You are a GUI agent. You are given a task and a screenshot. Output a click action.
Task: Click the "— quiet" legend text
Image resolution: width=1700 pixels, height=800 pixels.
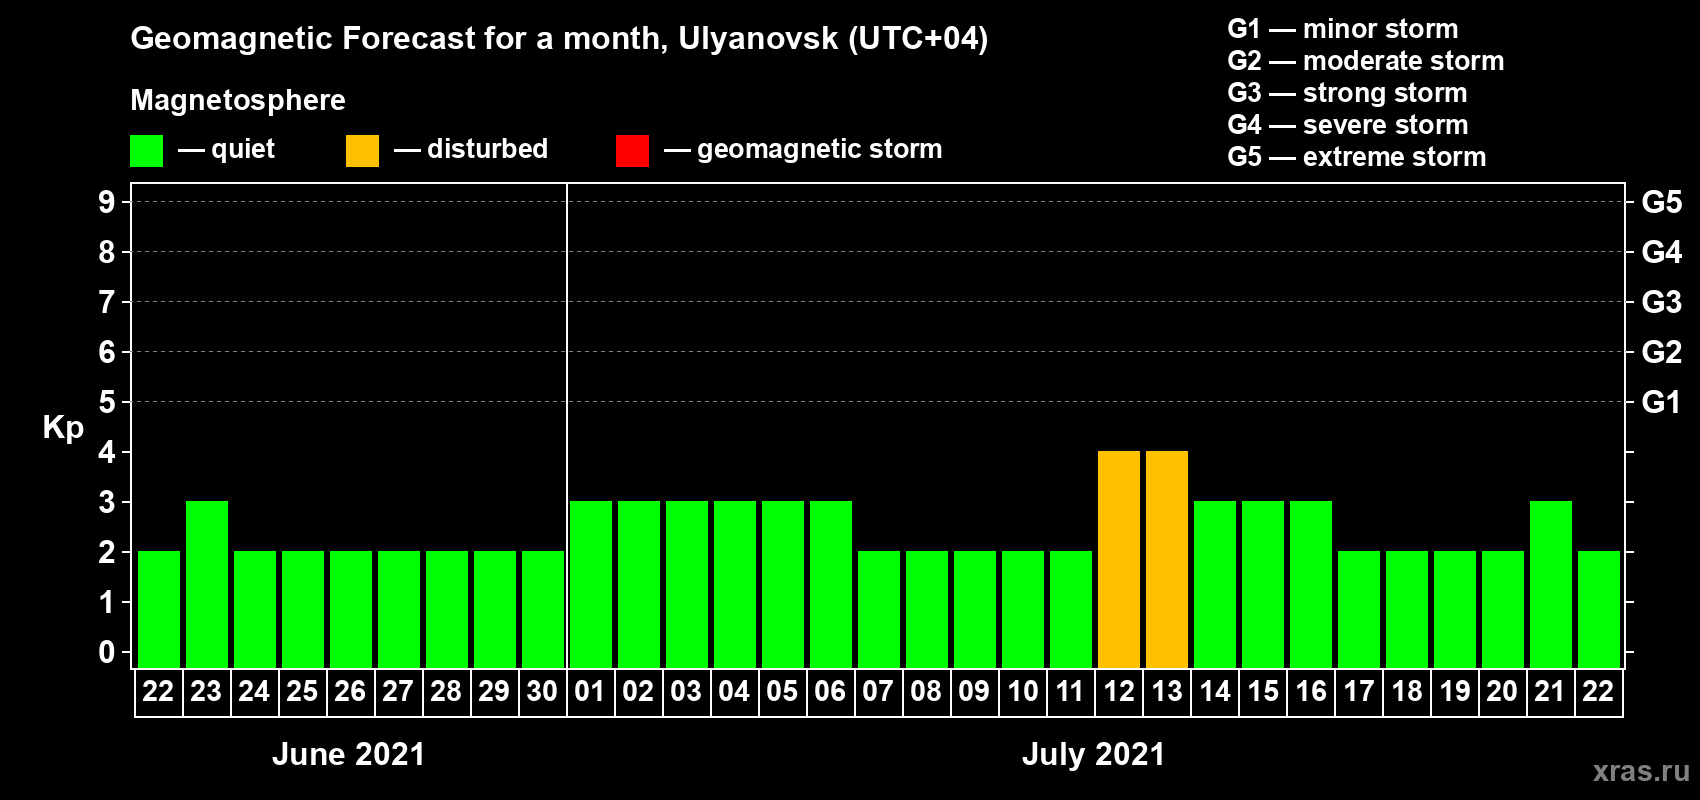pos(226,149)
